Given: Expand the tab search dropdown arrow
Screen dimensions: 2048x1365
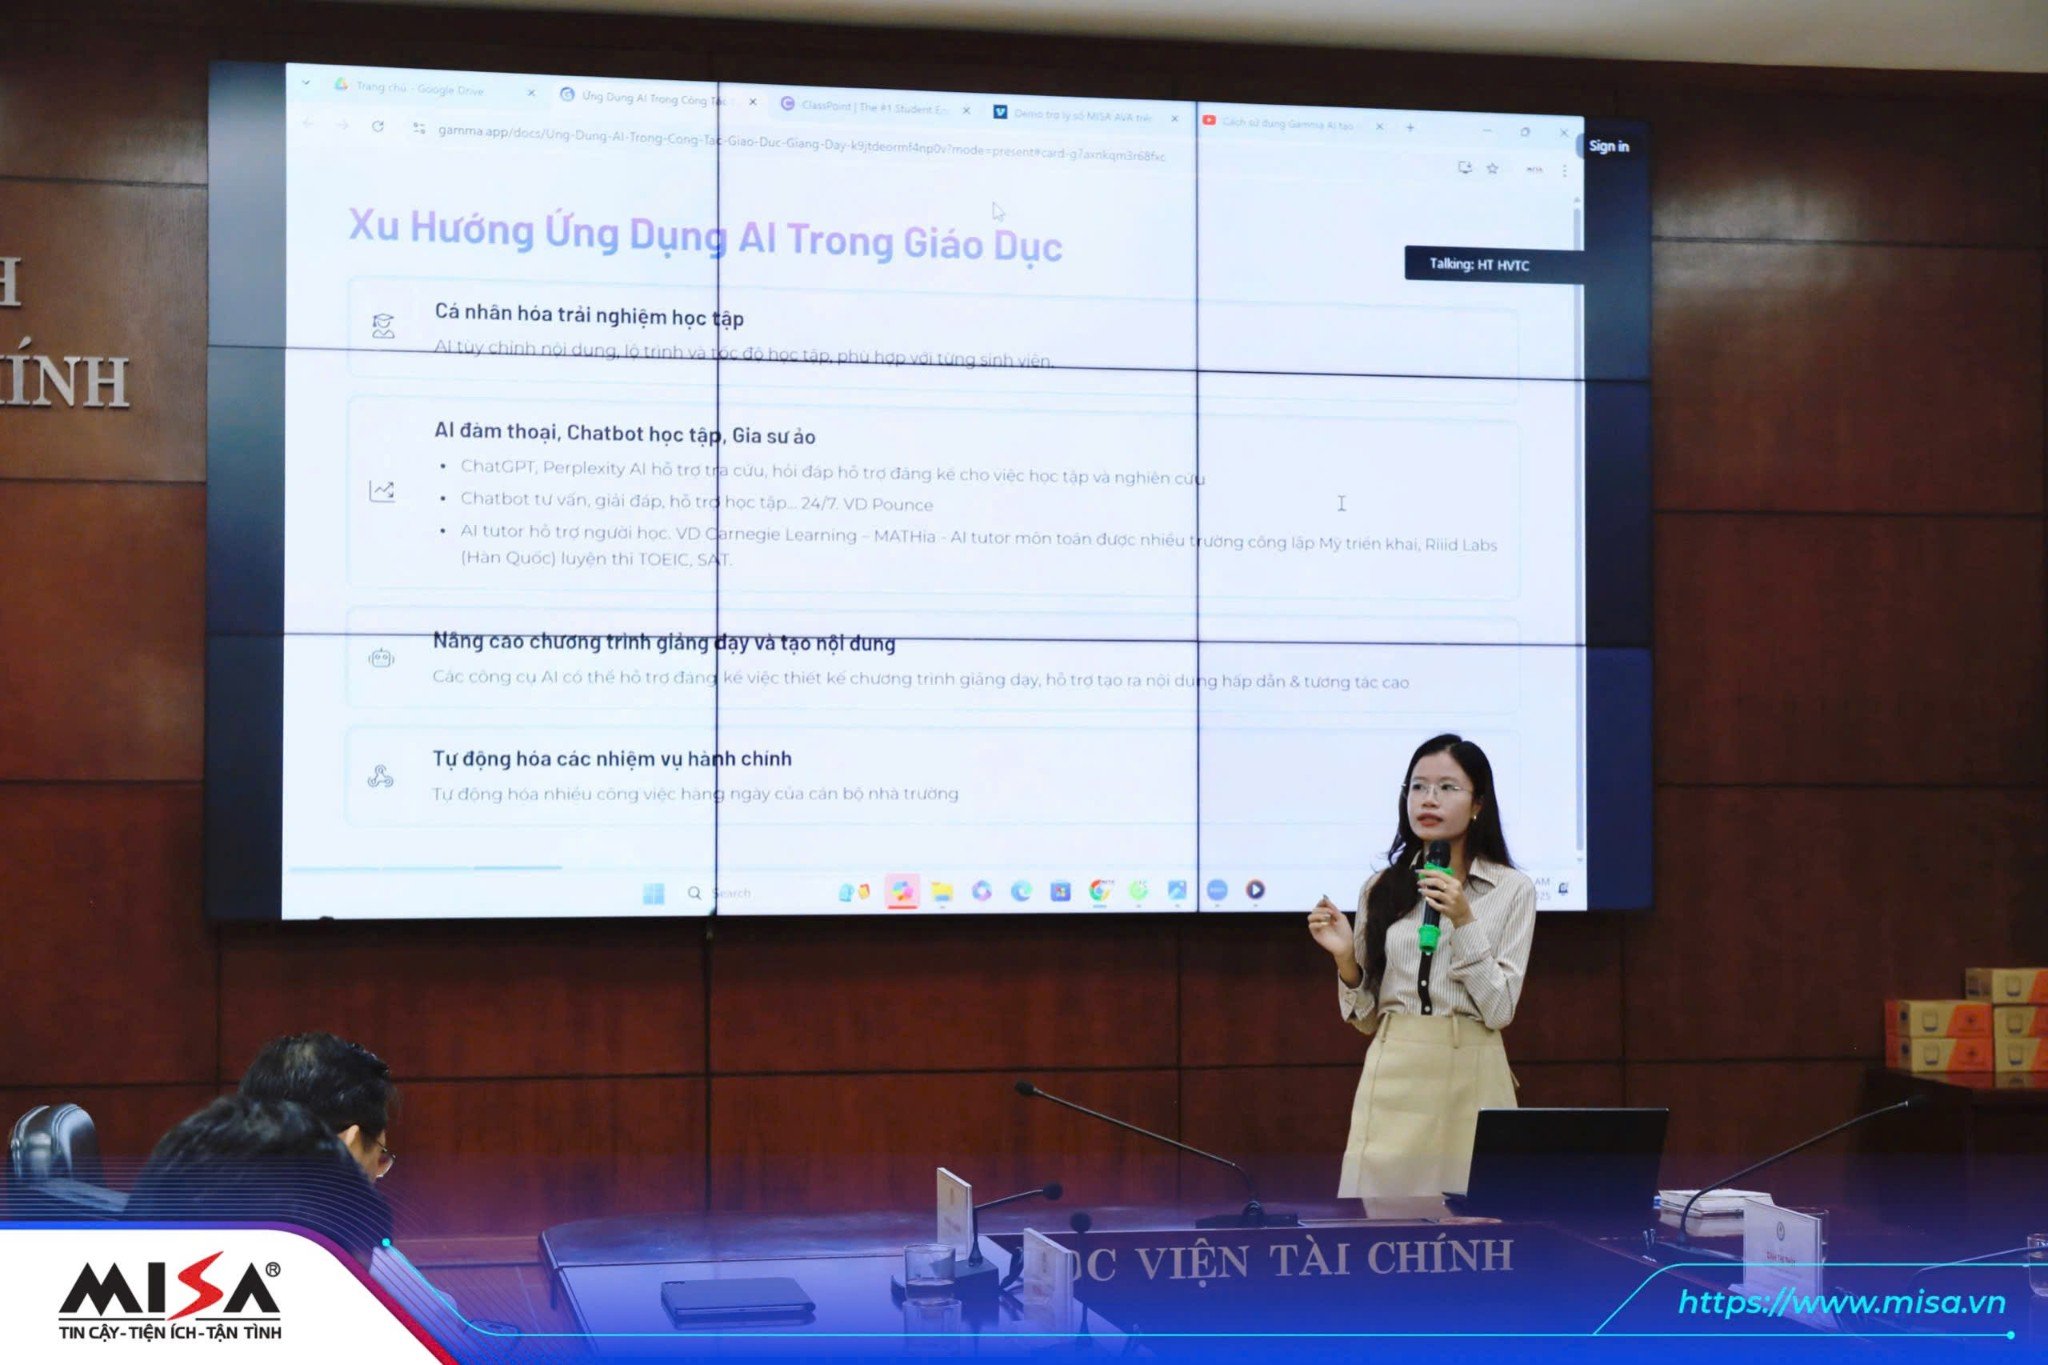Looking at the screenshot, I should click(x=306, y=83).
